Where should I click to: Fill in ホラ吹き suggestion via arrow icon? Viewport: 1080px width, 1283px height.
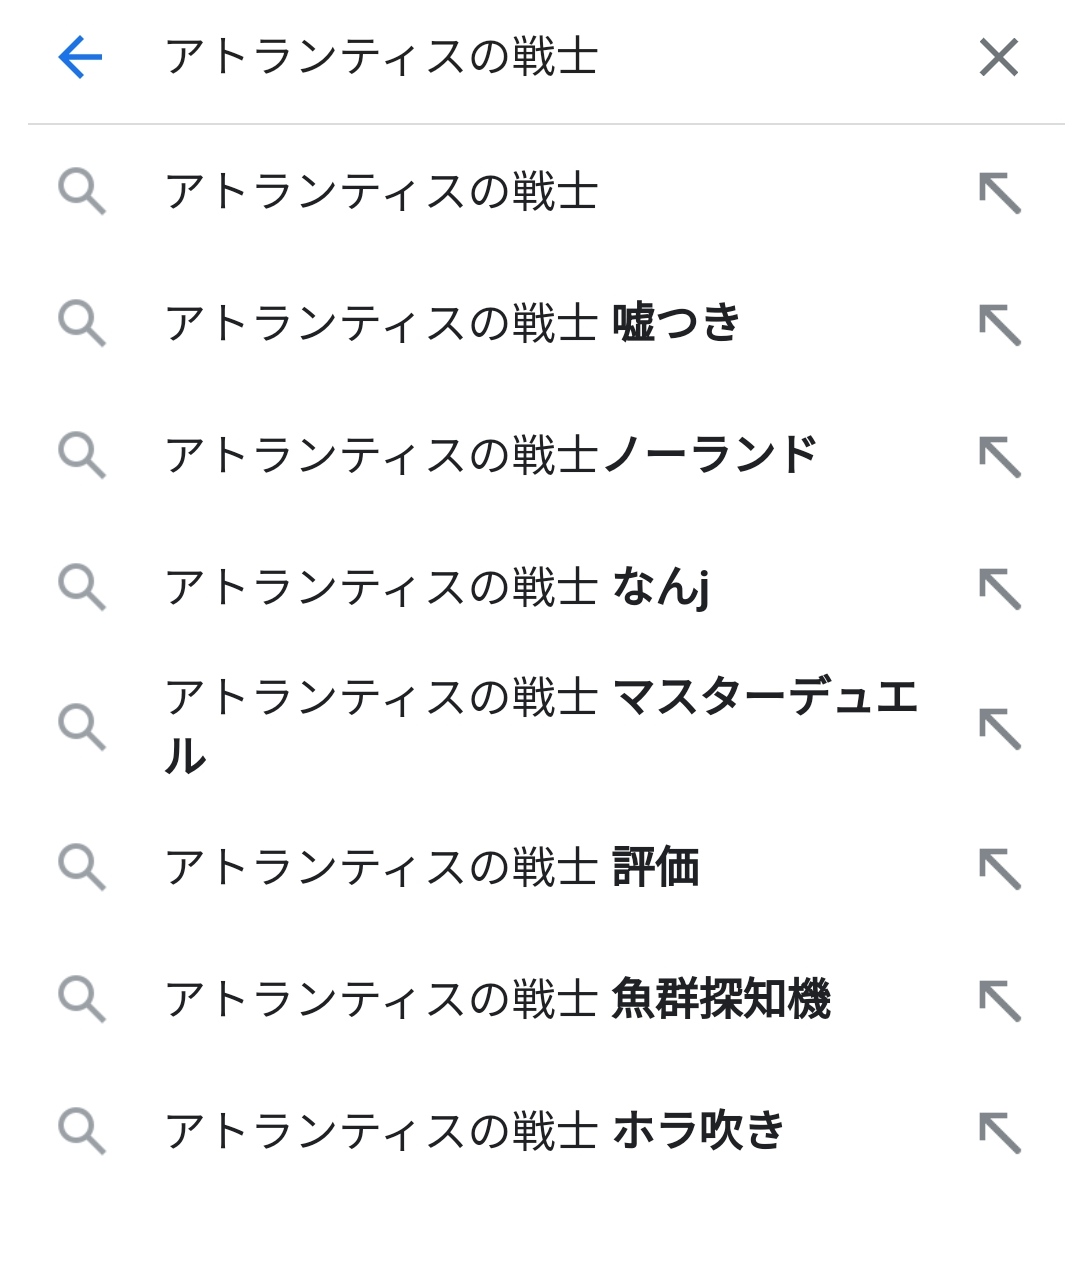pos(999,1133)
